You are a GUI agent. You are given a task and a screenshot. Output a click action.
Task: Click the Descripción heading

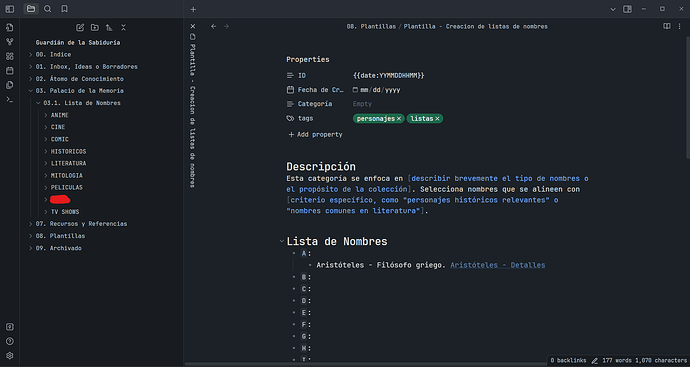pyautogui.click(x=321, y=167)
